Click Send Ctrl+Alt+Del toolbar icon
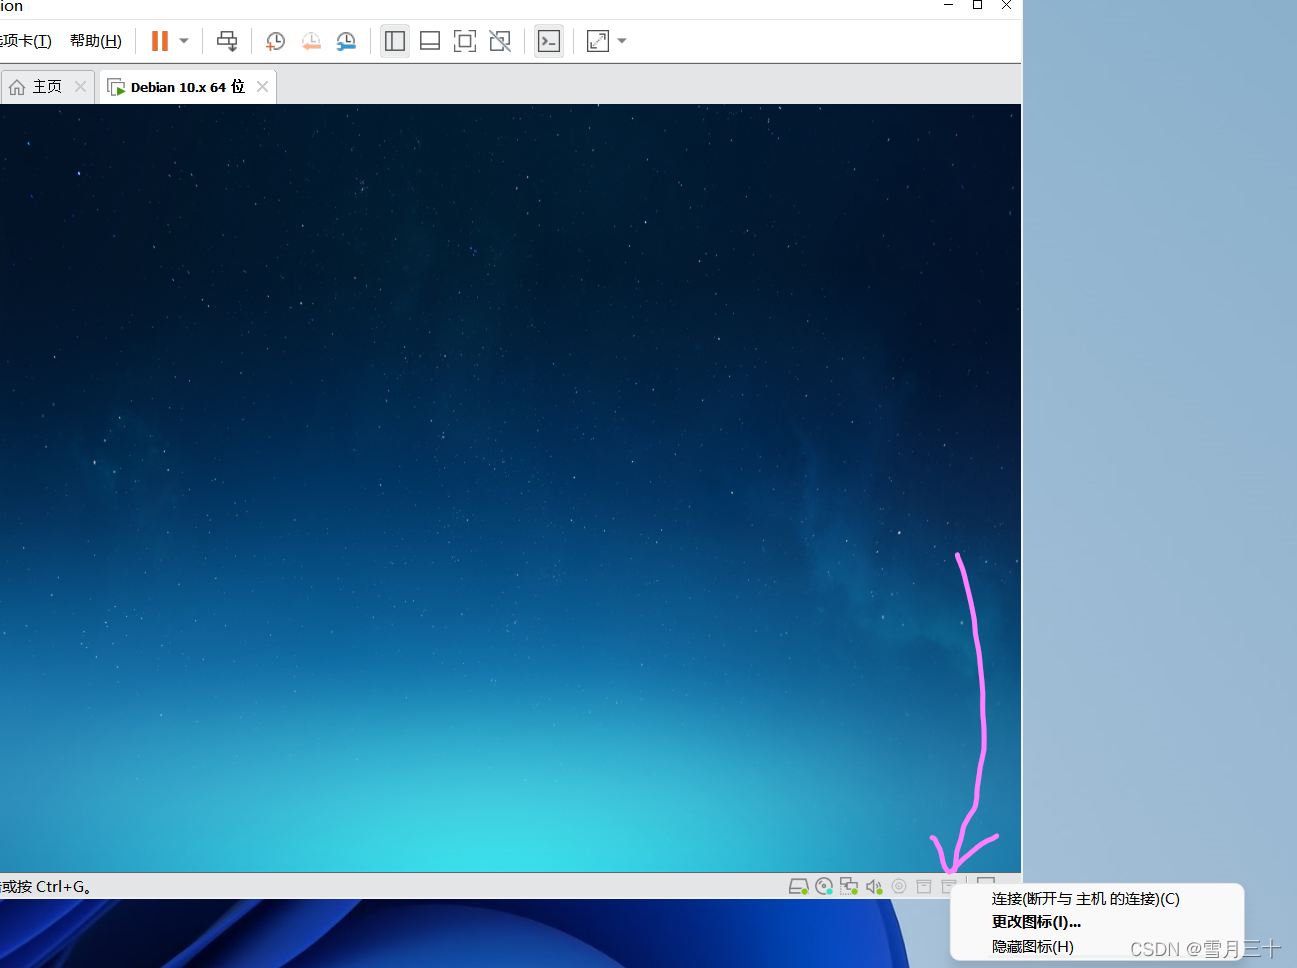Screen dimensions: 1297x968 click(x=227, y=41)
